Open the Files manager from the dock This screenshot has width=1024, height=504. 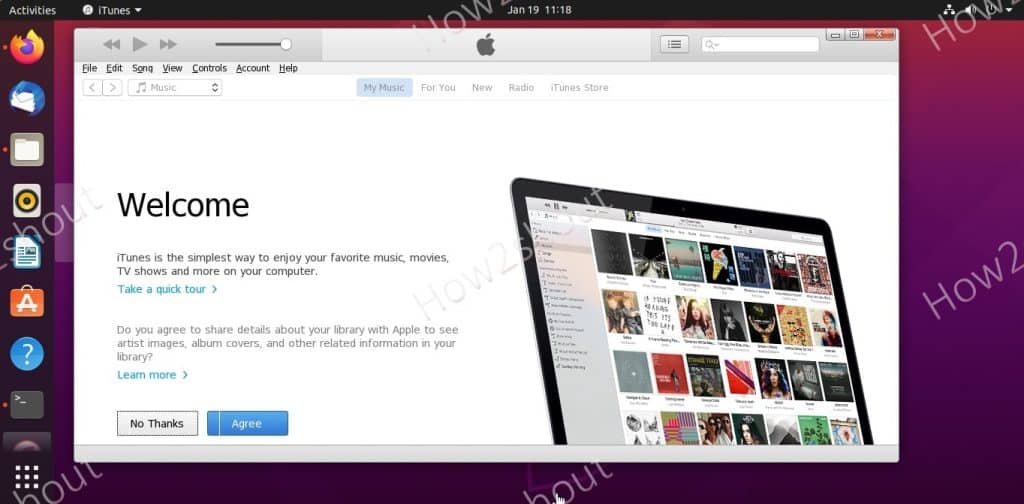pos(27,149)
